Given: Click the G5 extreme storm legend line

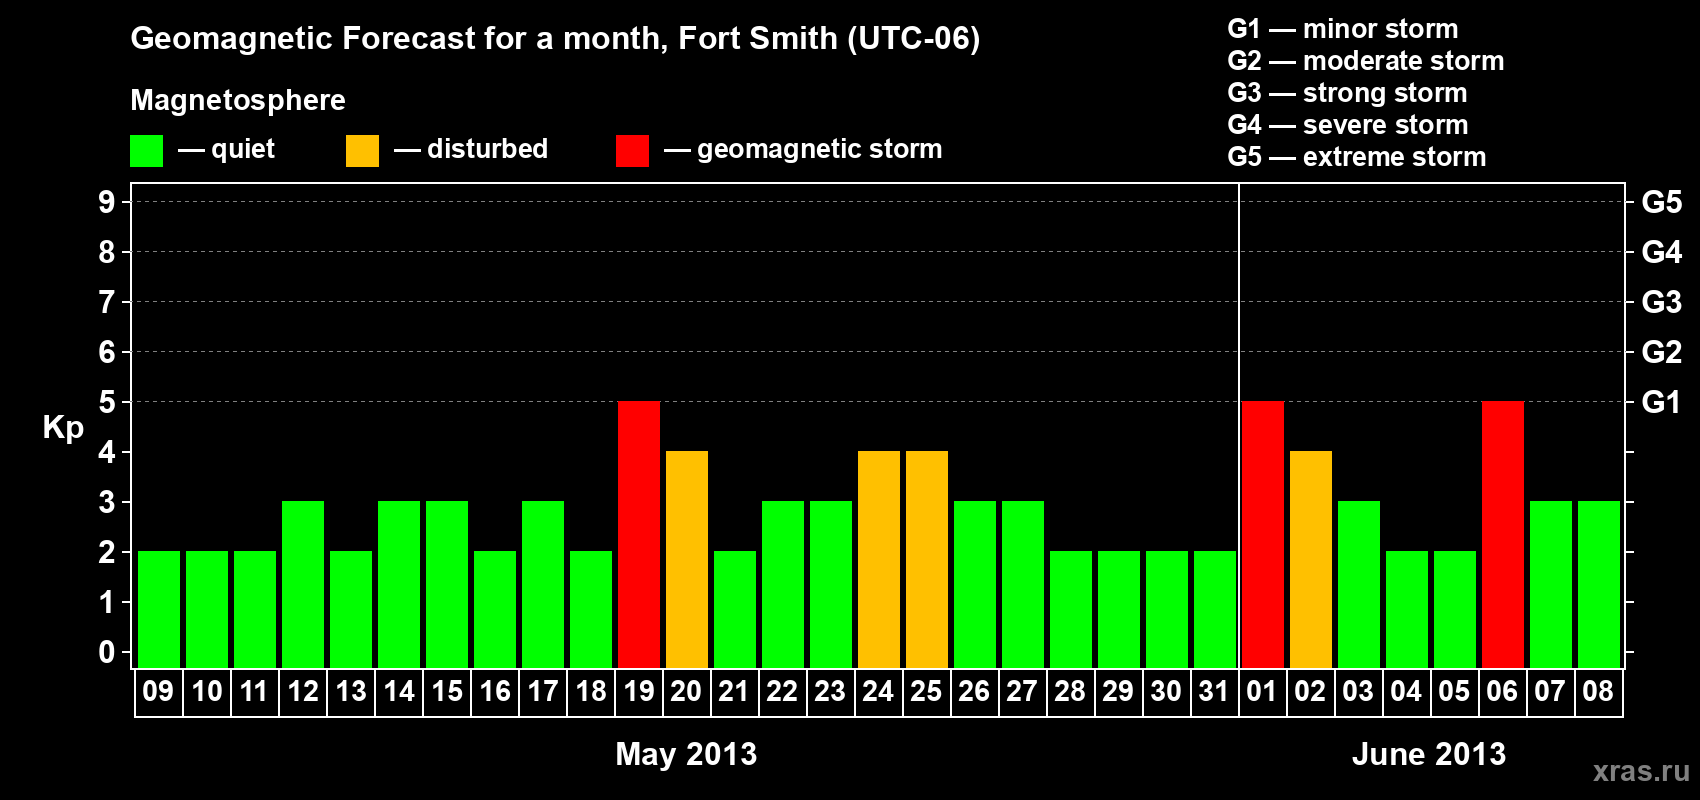Looking at the screenshot, I should pos(1357,157).
